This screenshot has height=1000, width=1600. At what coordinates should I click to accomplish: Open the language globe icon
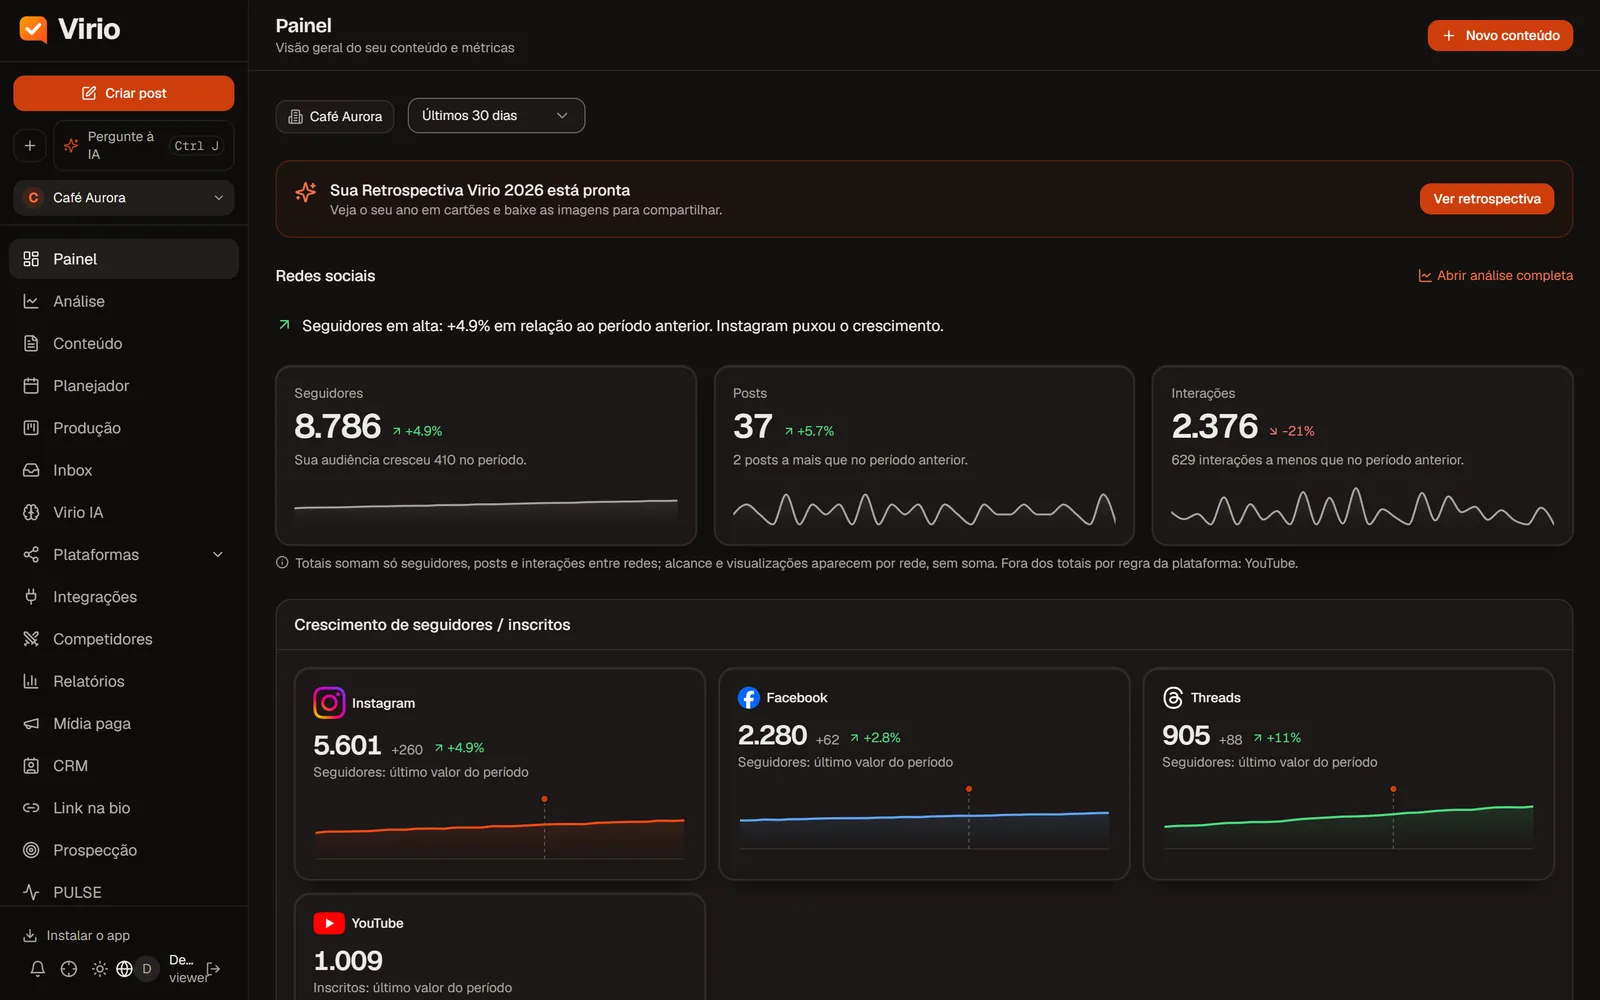click(125, 969)
